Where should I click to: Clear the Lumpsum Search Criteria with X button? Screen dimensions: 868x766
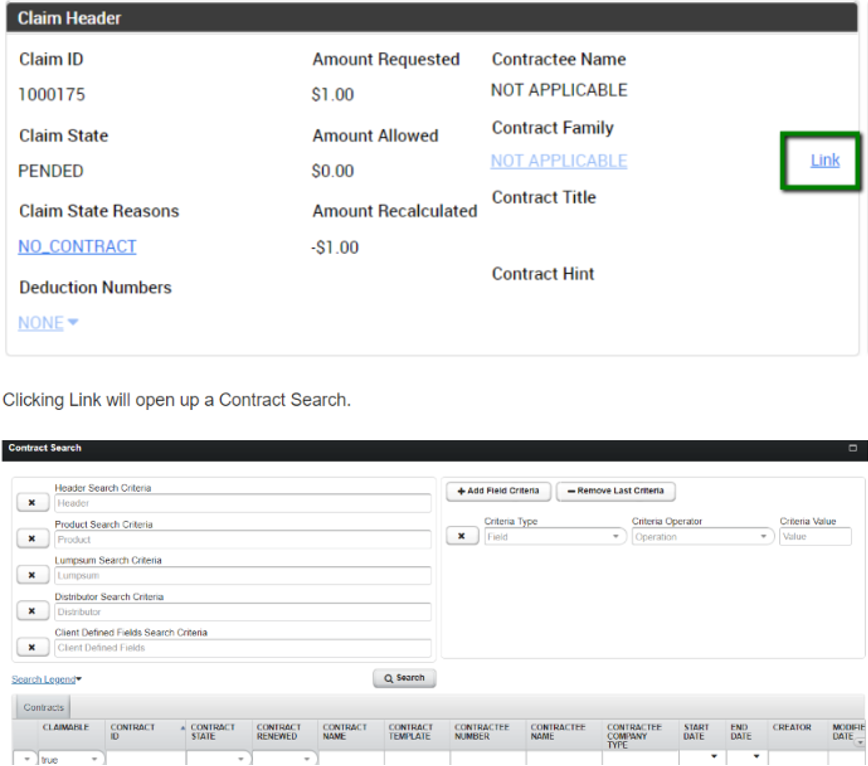point(32,575)
